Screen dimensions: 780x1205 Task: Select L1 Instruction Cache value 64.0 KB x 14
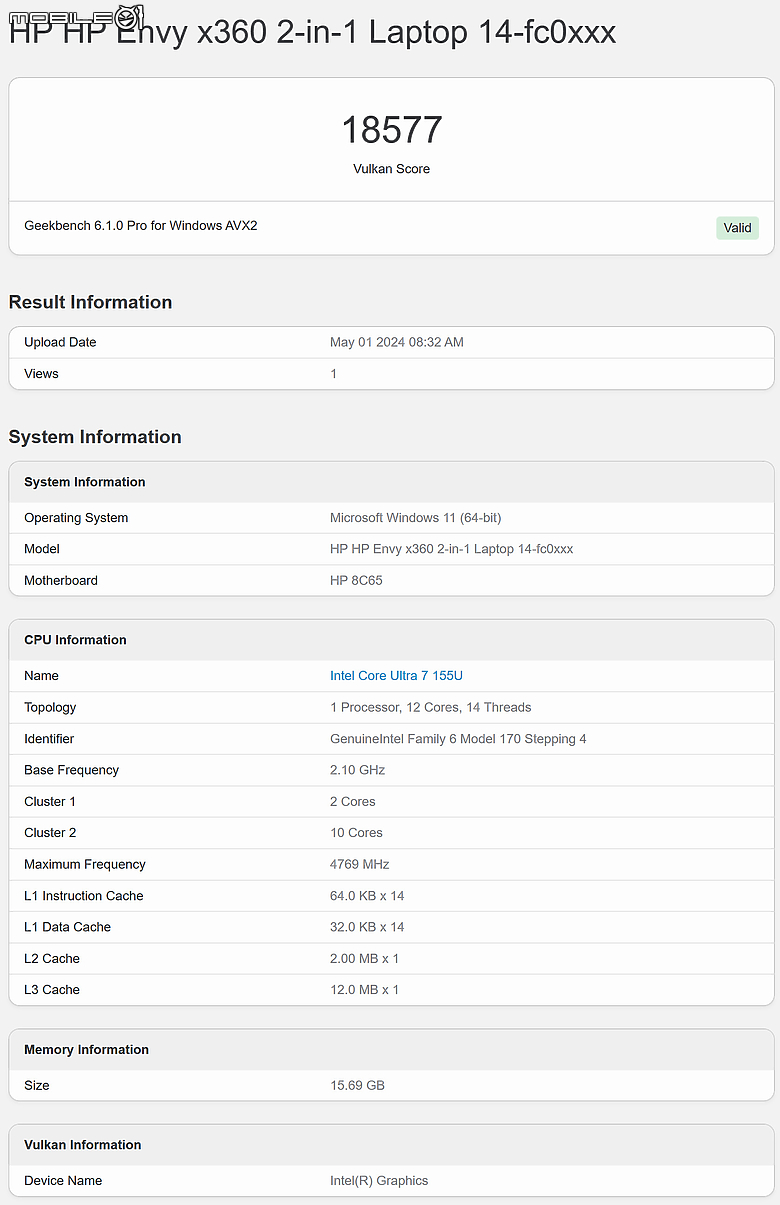click(x=367, y=896)
